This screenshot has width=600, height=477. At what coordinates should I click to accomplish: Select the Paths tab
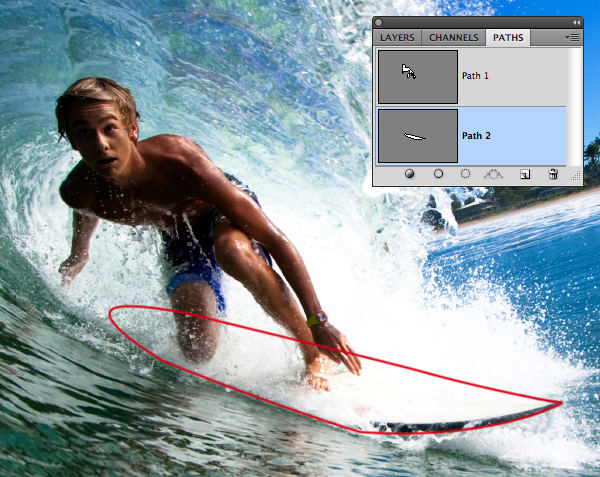508,37
